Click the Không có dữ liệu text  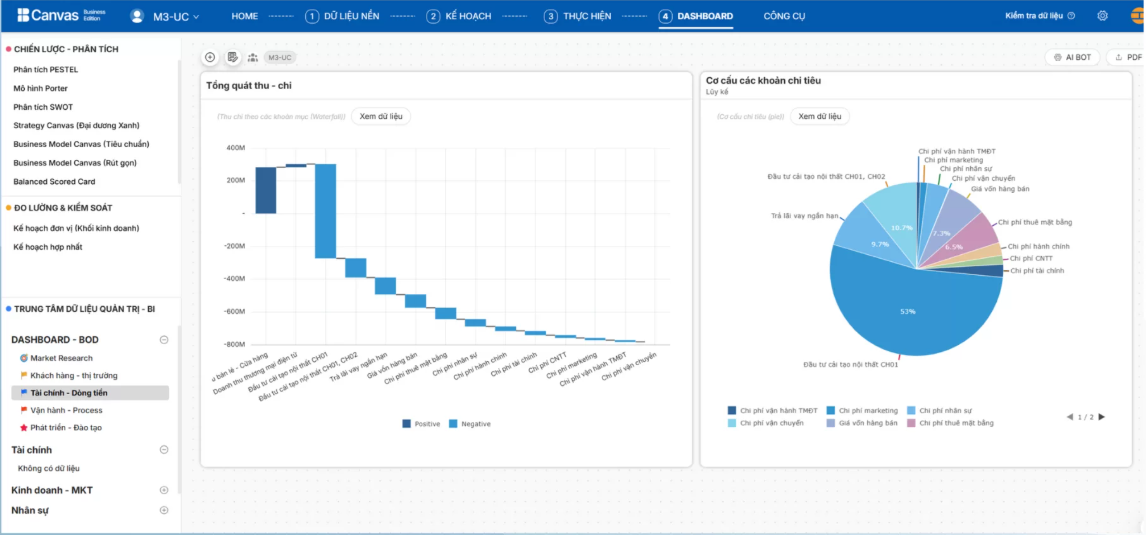48,468
